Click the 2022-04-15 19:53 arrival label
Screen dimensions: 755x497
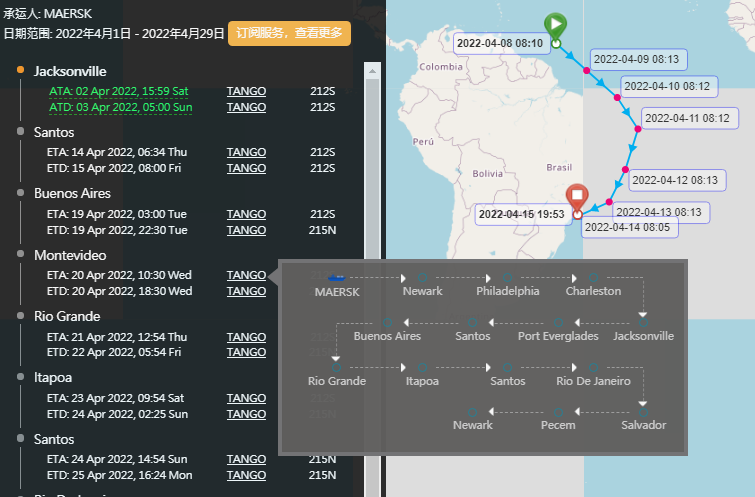[522, 213]
